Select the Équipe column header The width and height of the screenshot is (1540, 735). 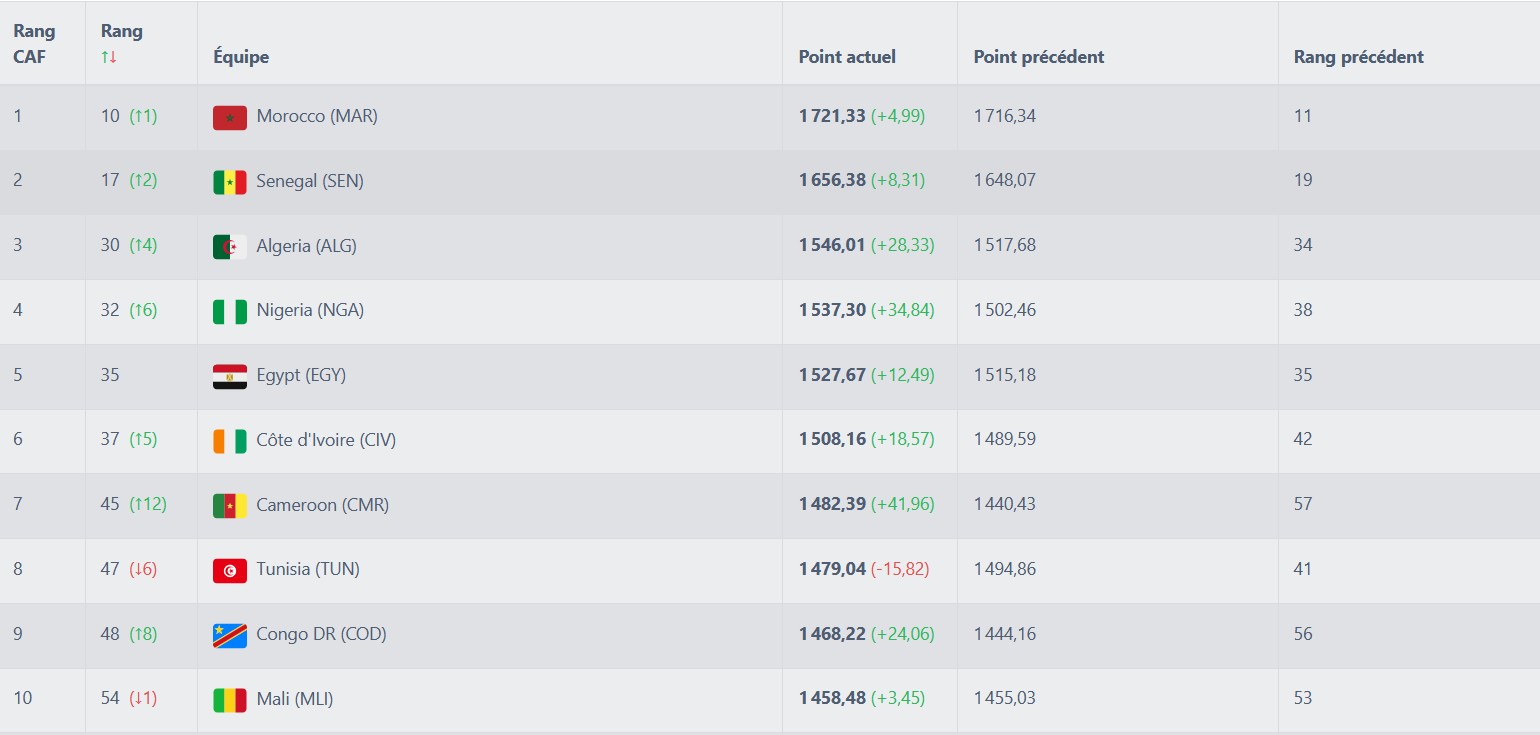(x=241, y=57)
